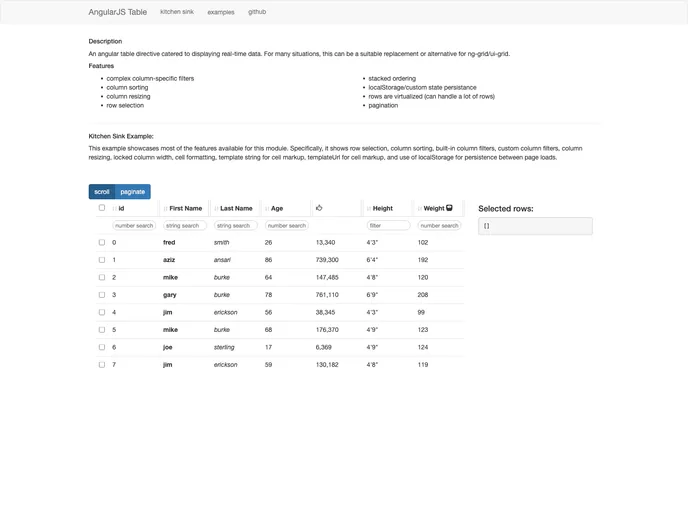Focus the Height filter field
This screenshot has height=512, width=688.
tap(388, 226)
